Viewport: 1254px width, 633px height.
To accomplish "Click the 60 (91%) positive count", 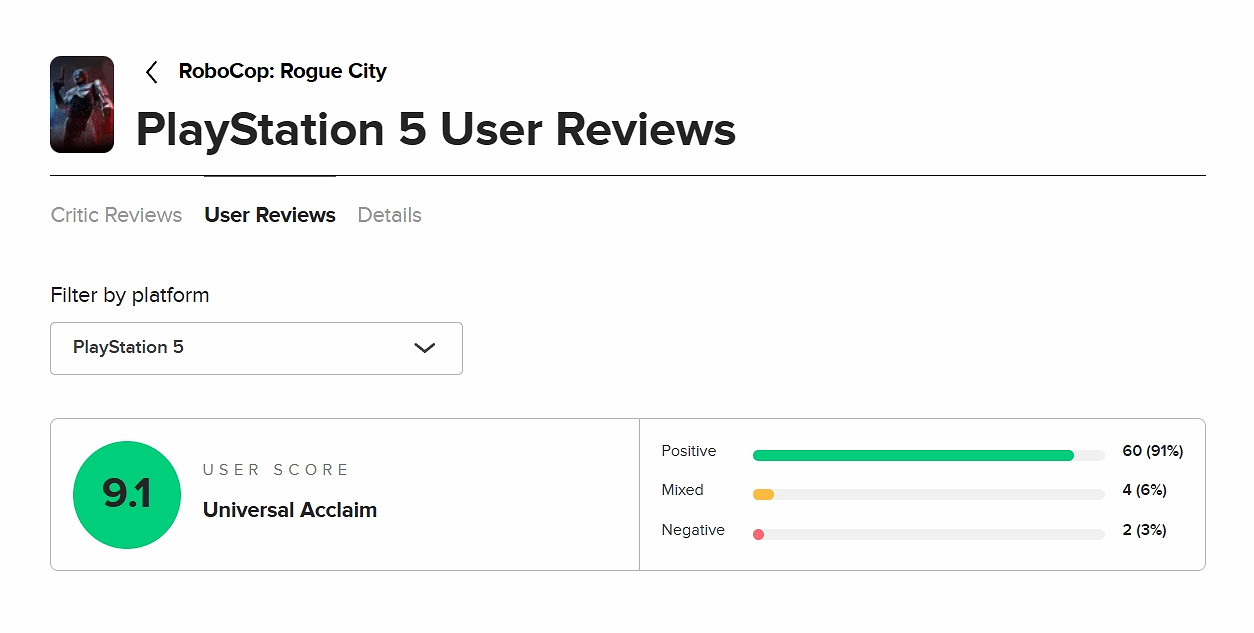I will click(1152, 451).
